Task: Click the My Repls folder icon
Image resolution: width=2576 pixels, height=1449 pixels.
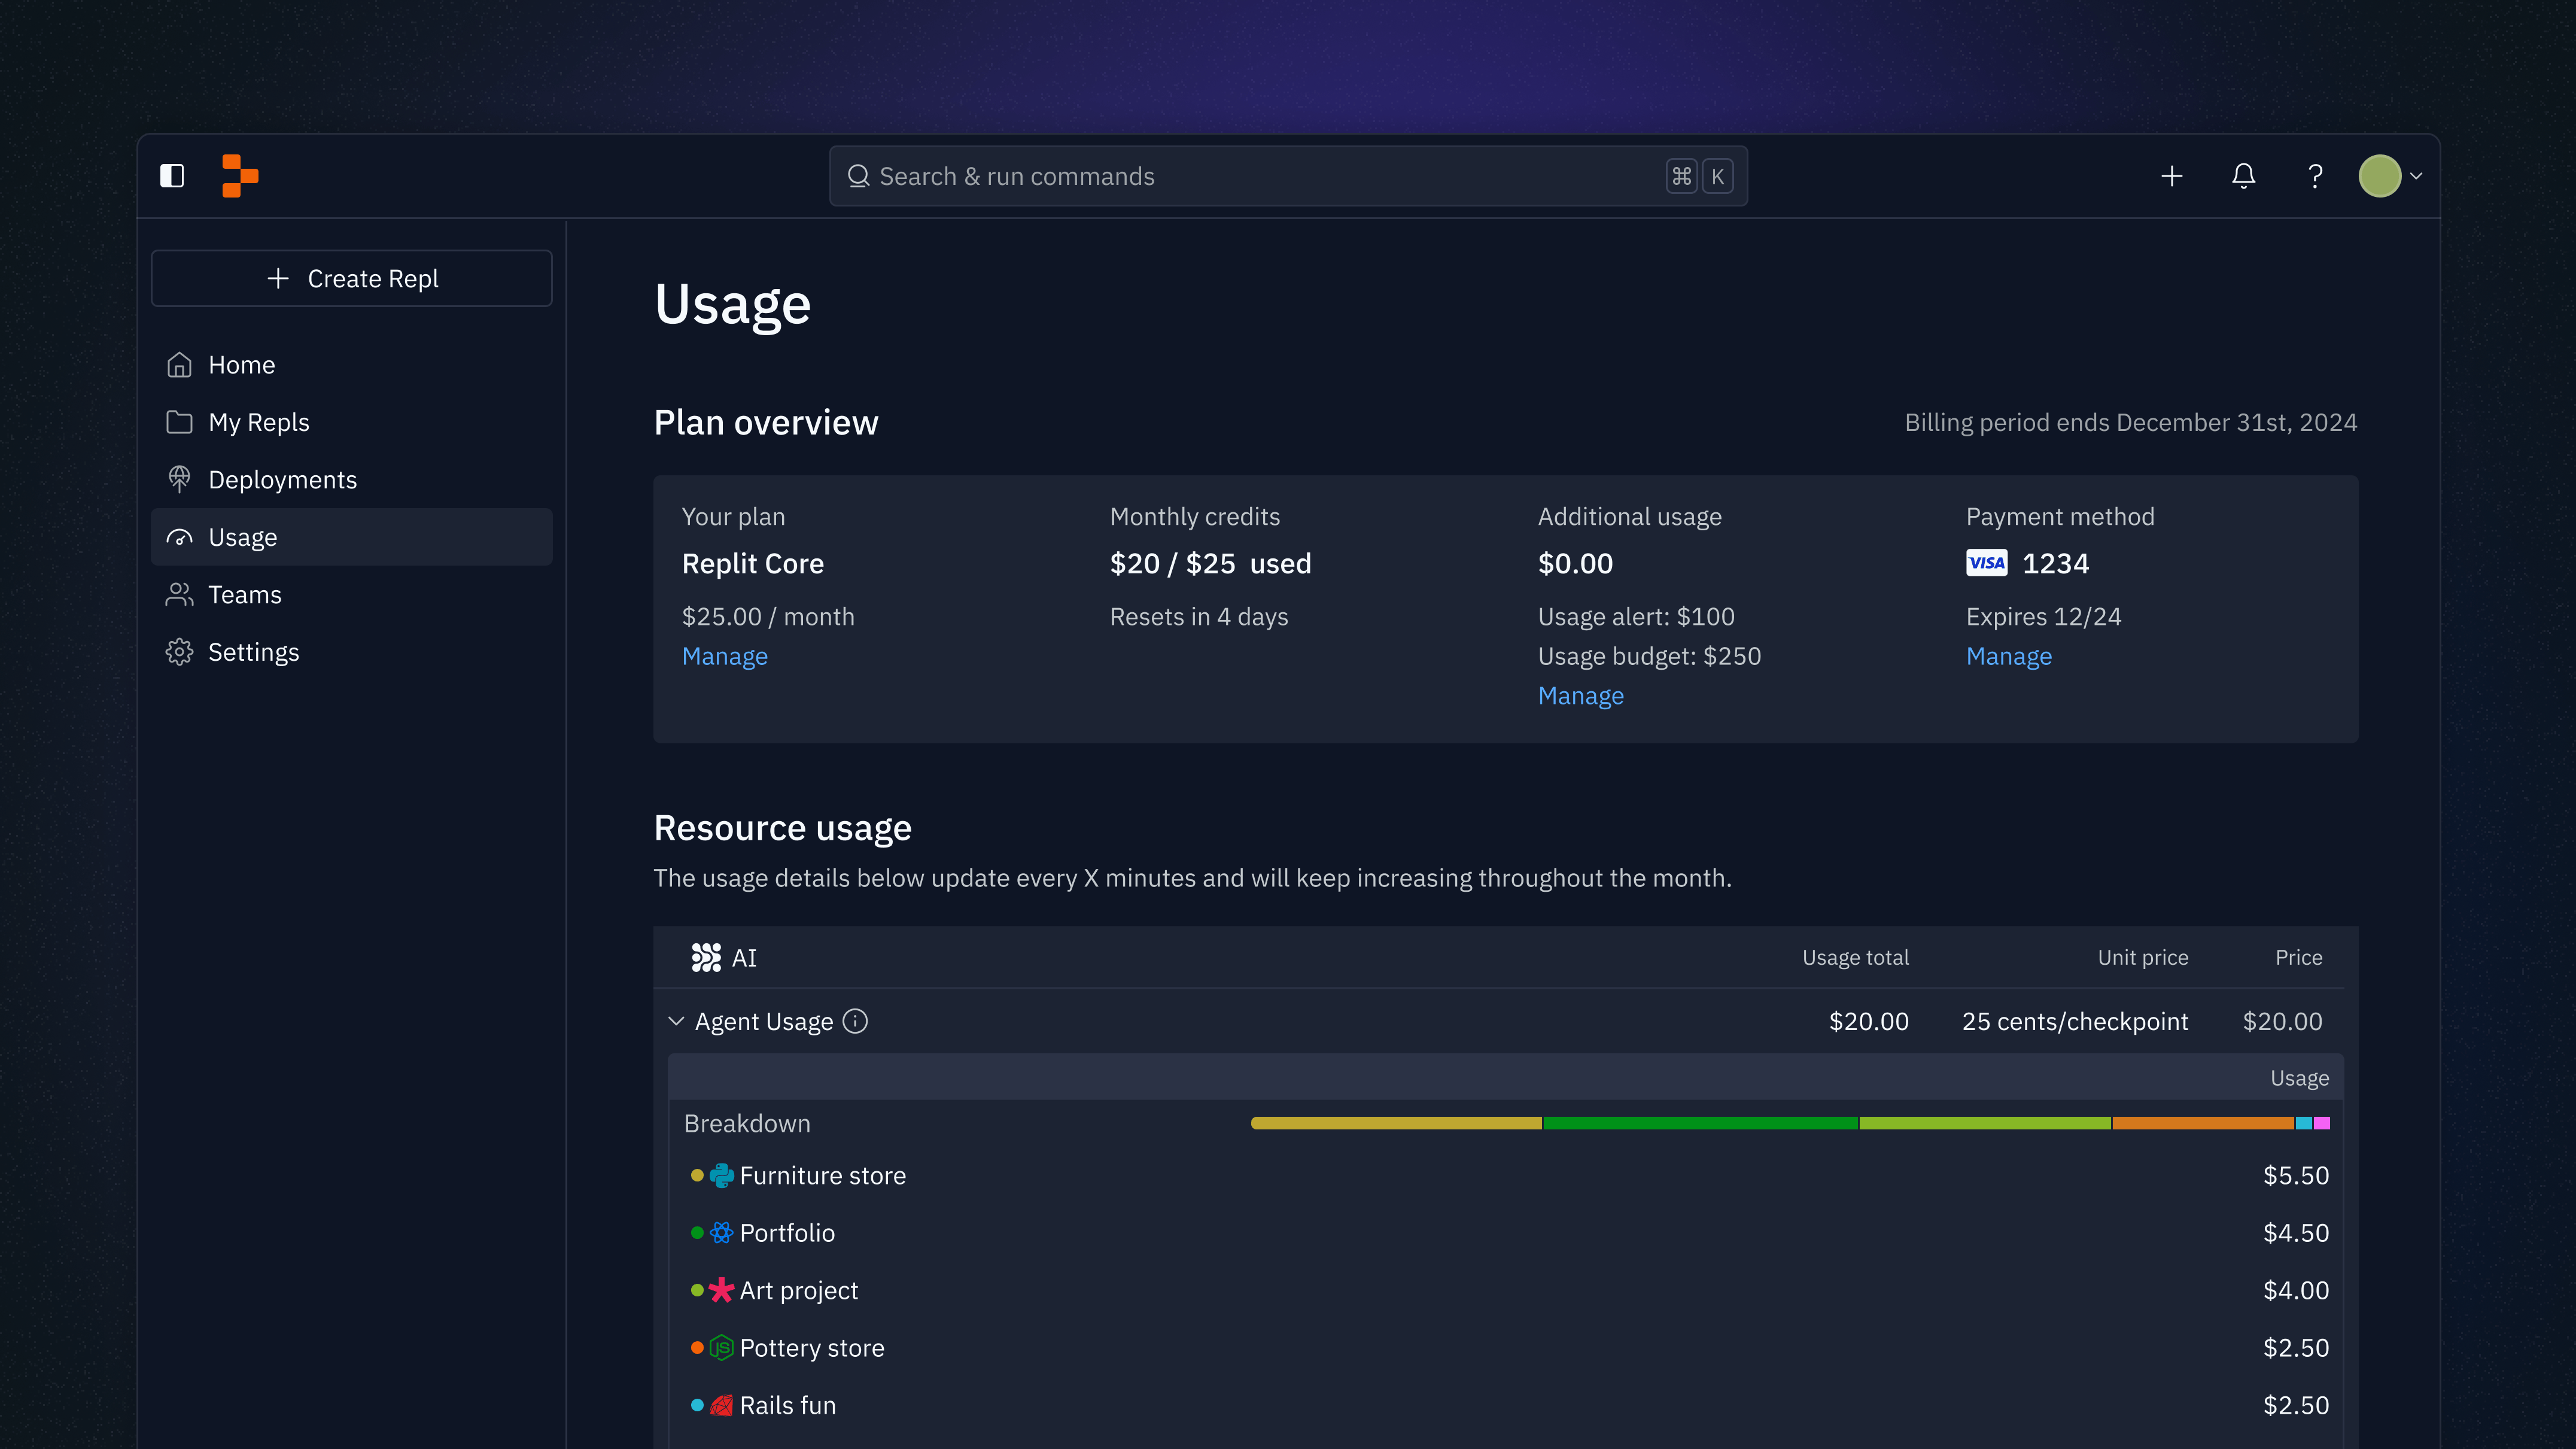Action: point(179,422)
